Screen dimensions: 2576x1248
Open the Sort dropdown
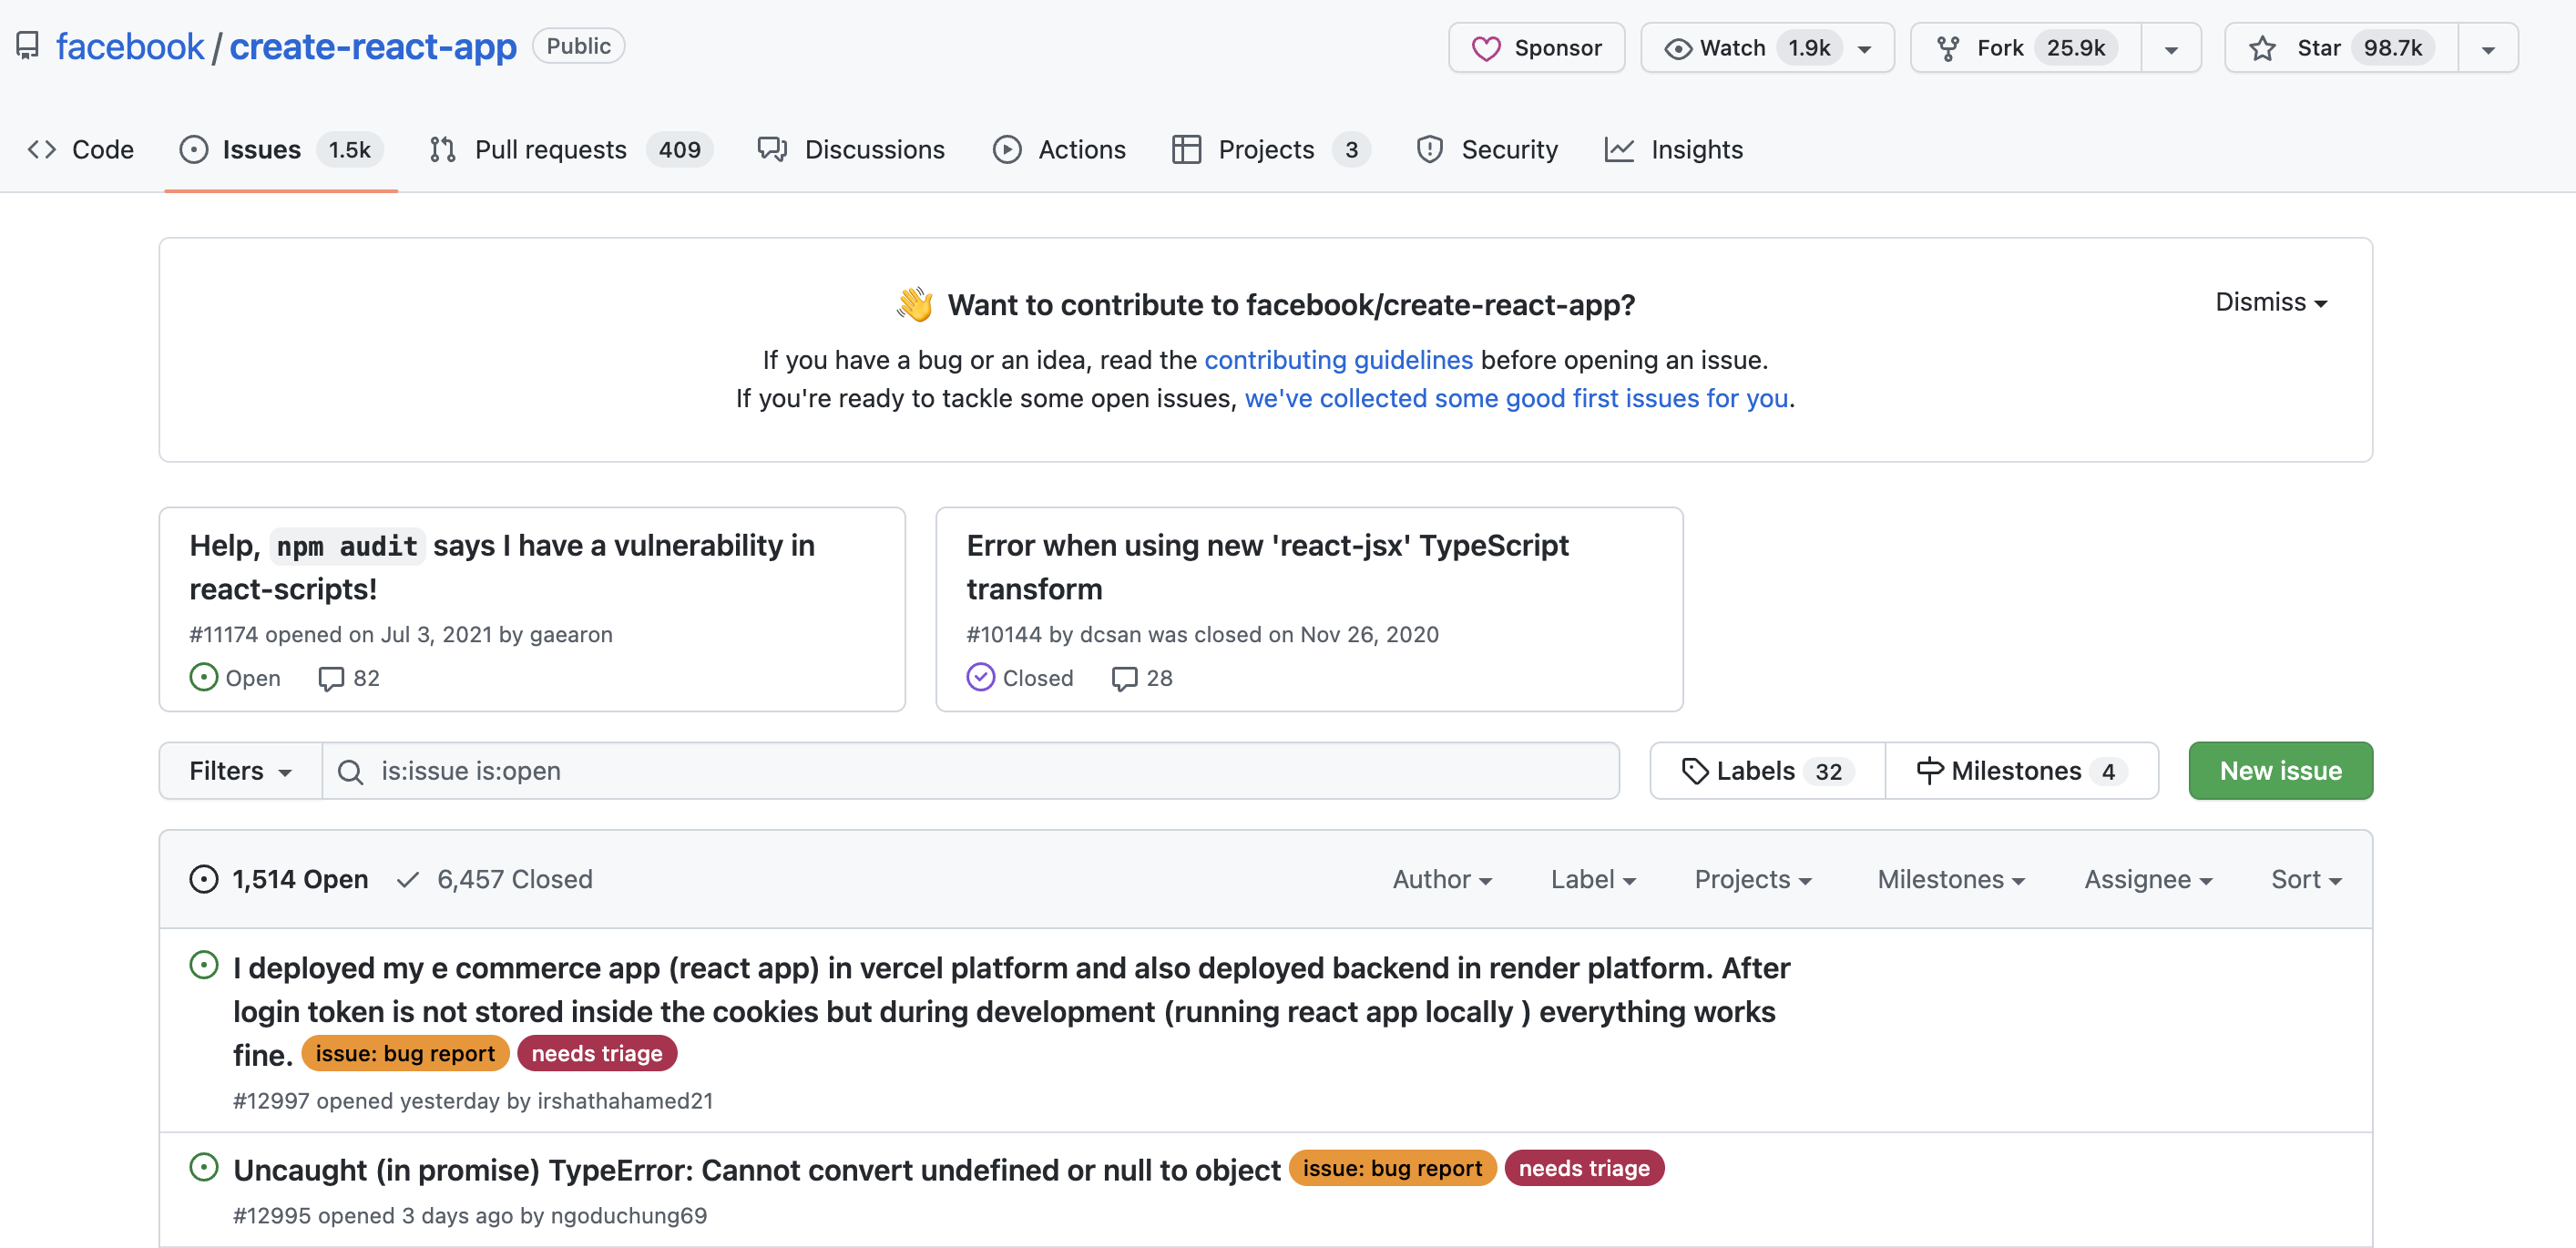coord(2306,879)
